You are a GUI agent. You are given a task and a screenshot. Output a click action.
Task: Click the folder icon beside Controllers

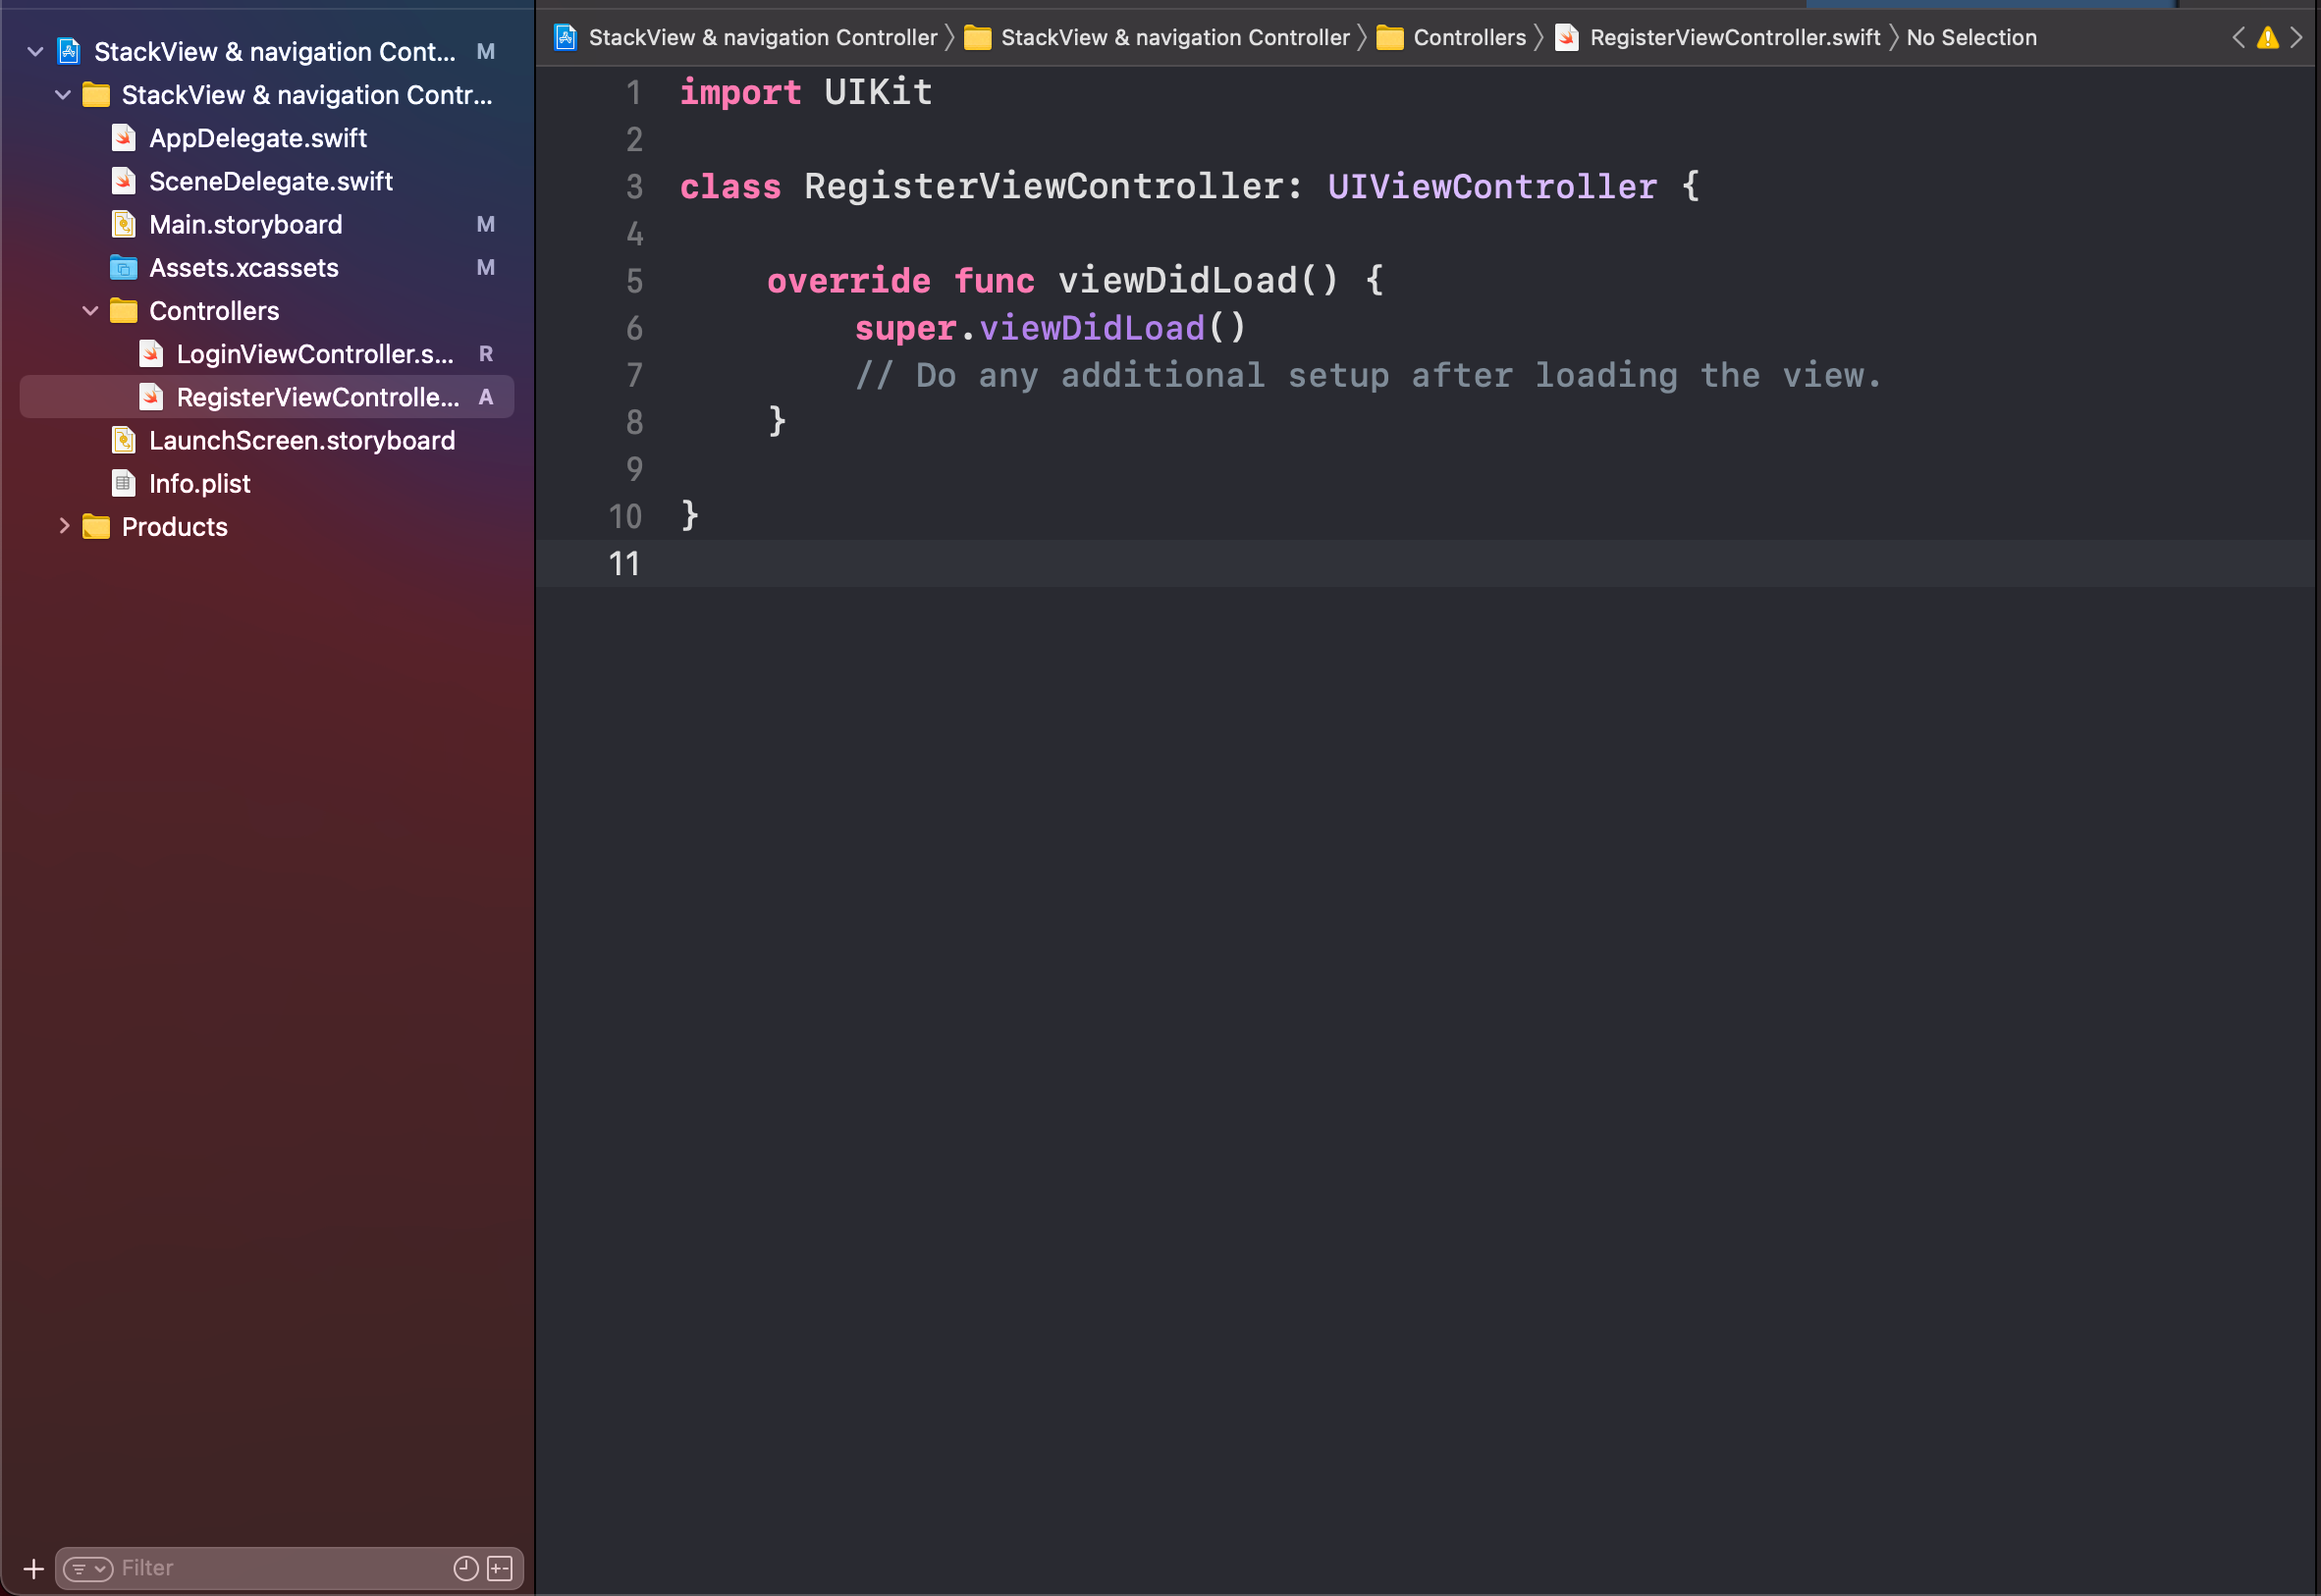tap(123, 311)
